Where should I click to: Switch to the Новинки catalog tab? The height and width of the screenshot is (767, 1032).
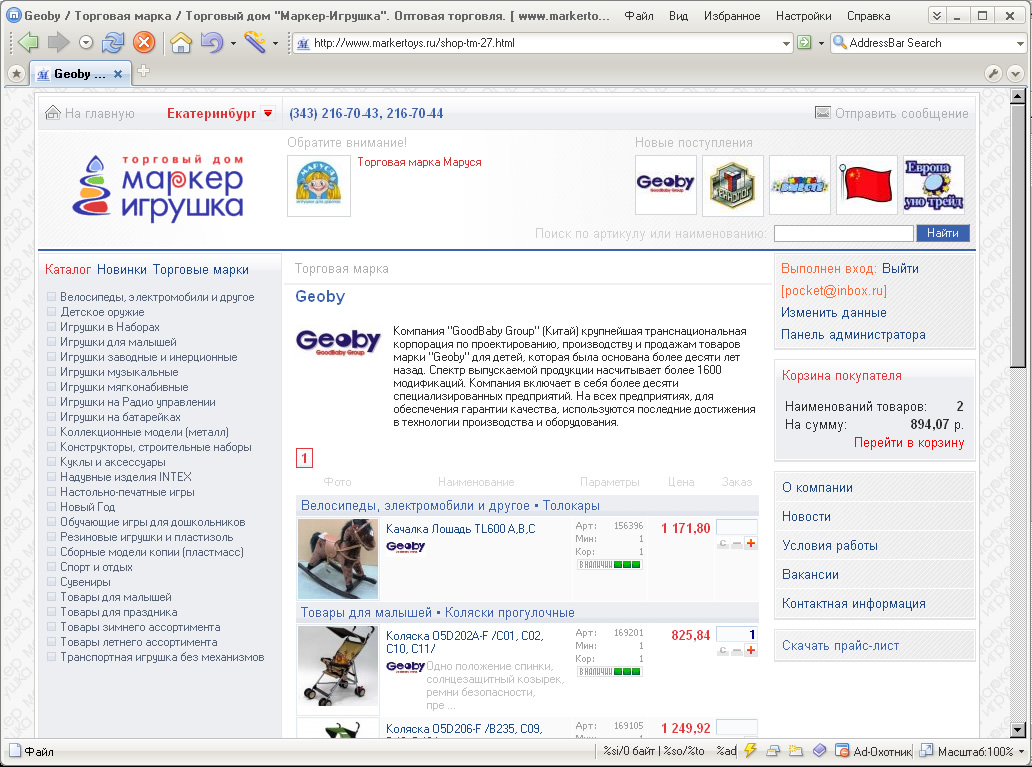point(122,269)
